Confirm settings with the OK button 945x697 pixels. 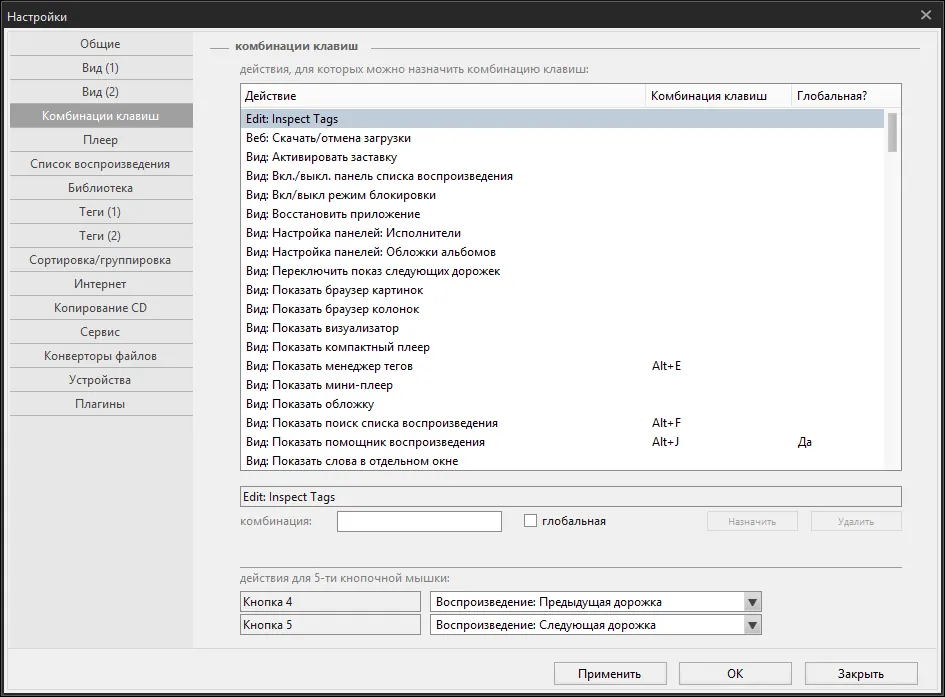pyautogui.click(x=735, y=674)
